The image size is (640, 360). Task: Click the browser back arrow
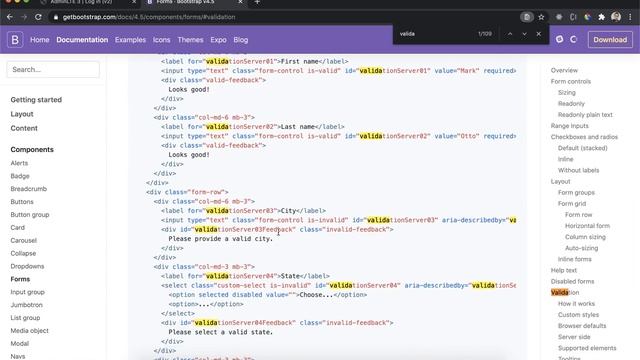point(10,17)
